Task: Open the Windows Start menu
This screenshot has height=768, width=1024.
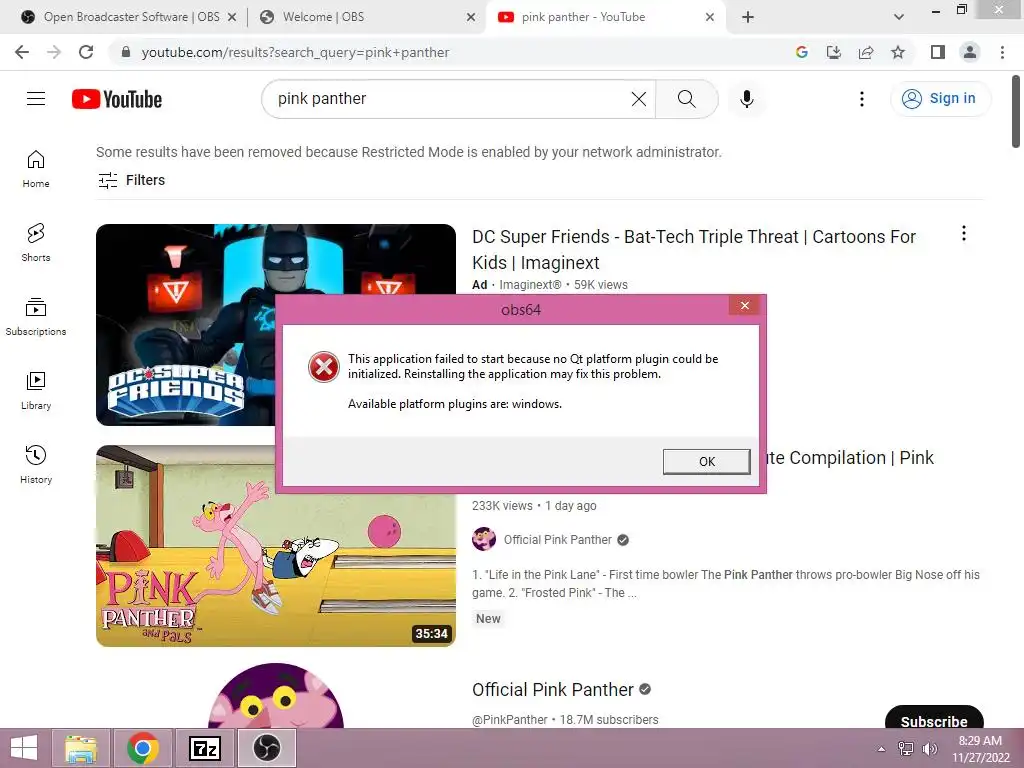Action: [24, 748]
